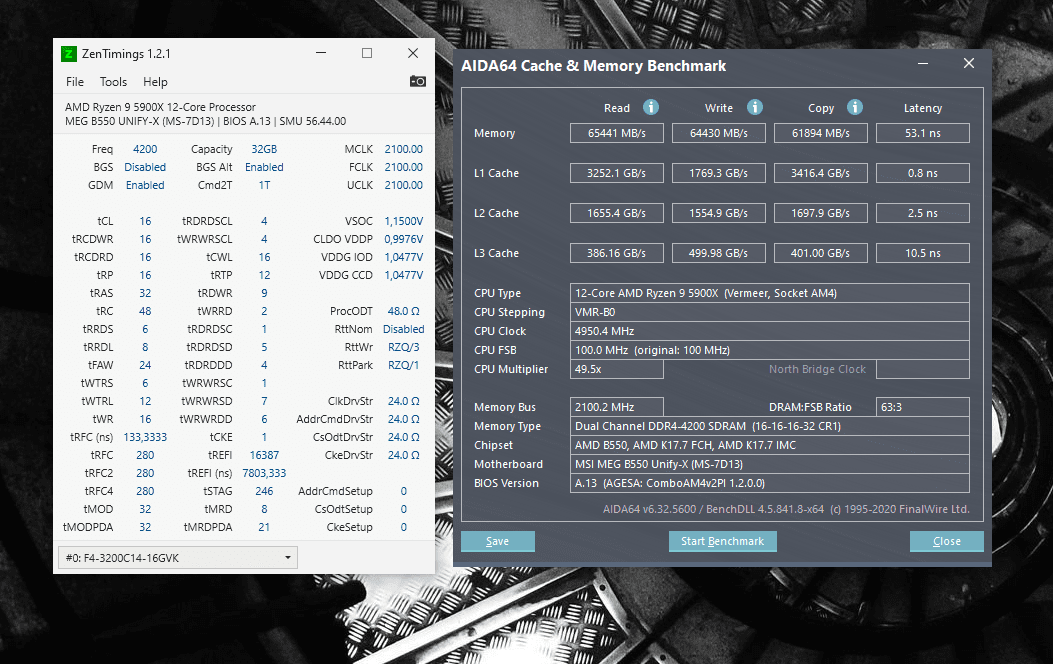Click the BGS value Disabled
The height and width of the screenshot is (664, 1053).
145,167
